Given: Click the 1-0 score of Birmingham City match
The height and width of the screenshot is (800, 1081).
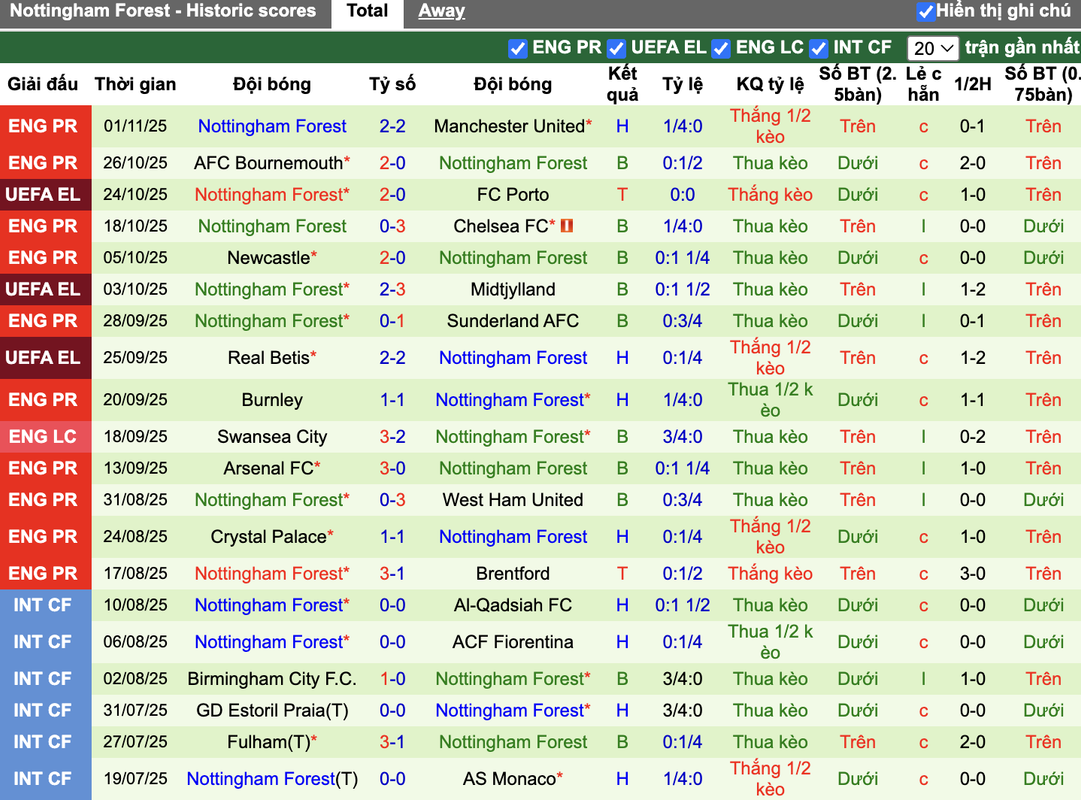Looking at the screenshot, I should 392,679.
